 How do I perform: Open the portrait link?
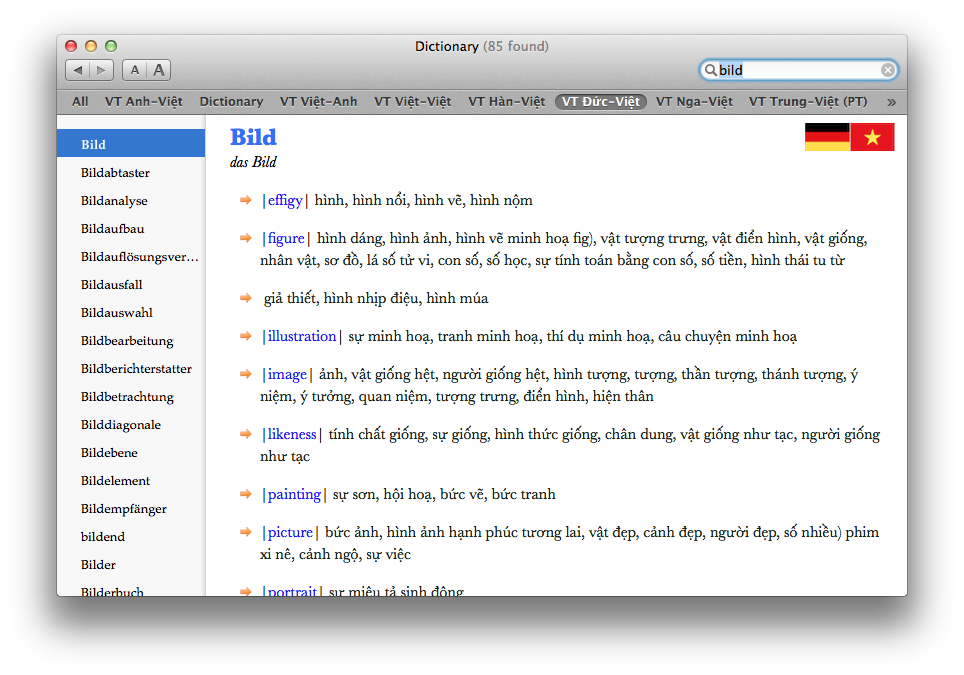click(292, 591)
